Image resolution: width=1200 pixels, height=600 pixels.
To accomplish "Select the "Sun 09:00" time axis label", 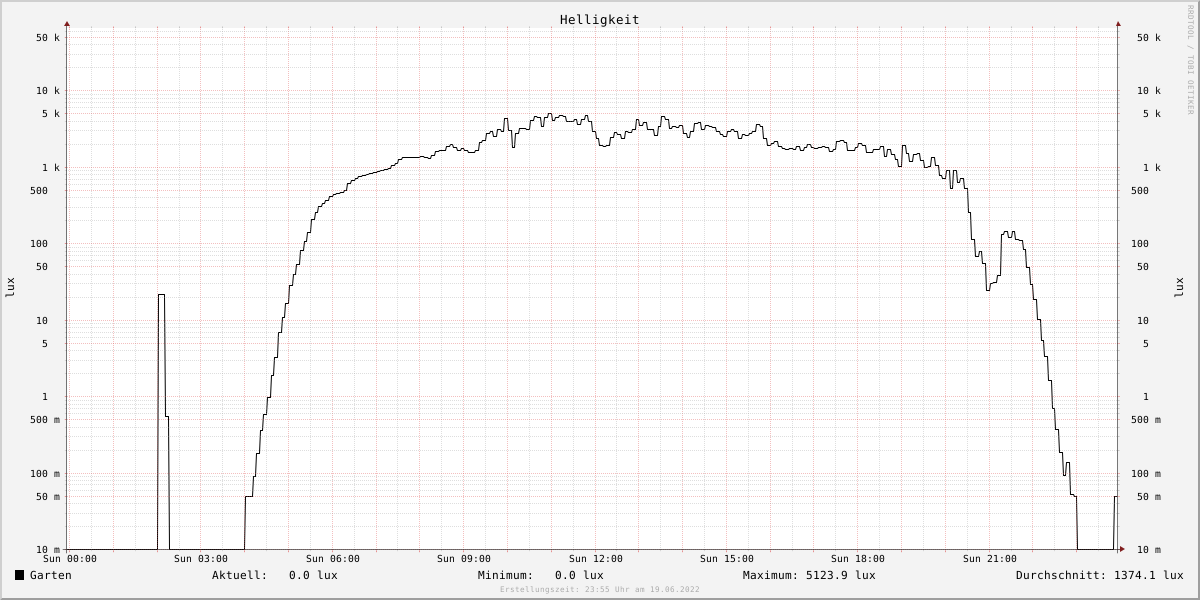I will pyautogui.click(x=464, y=559).
